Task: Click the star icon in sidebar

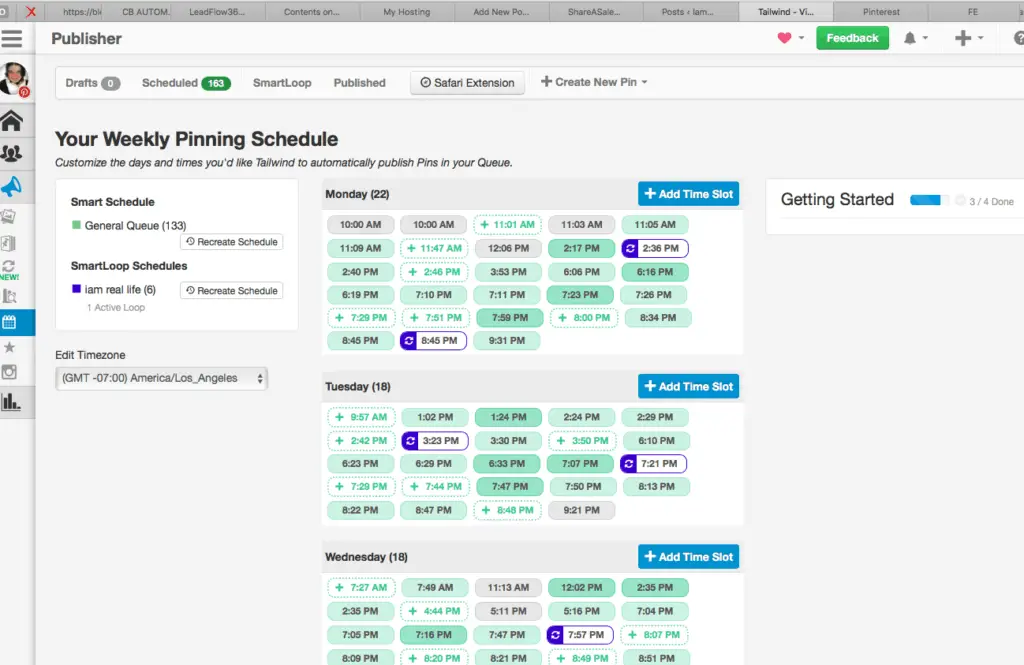Action: (9, 348)
